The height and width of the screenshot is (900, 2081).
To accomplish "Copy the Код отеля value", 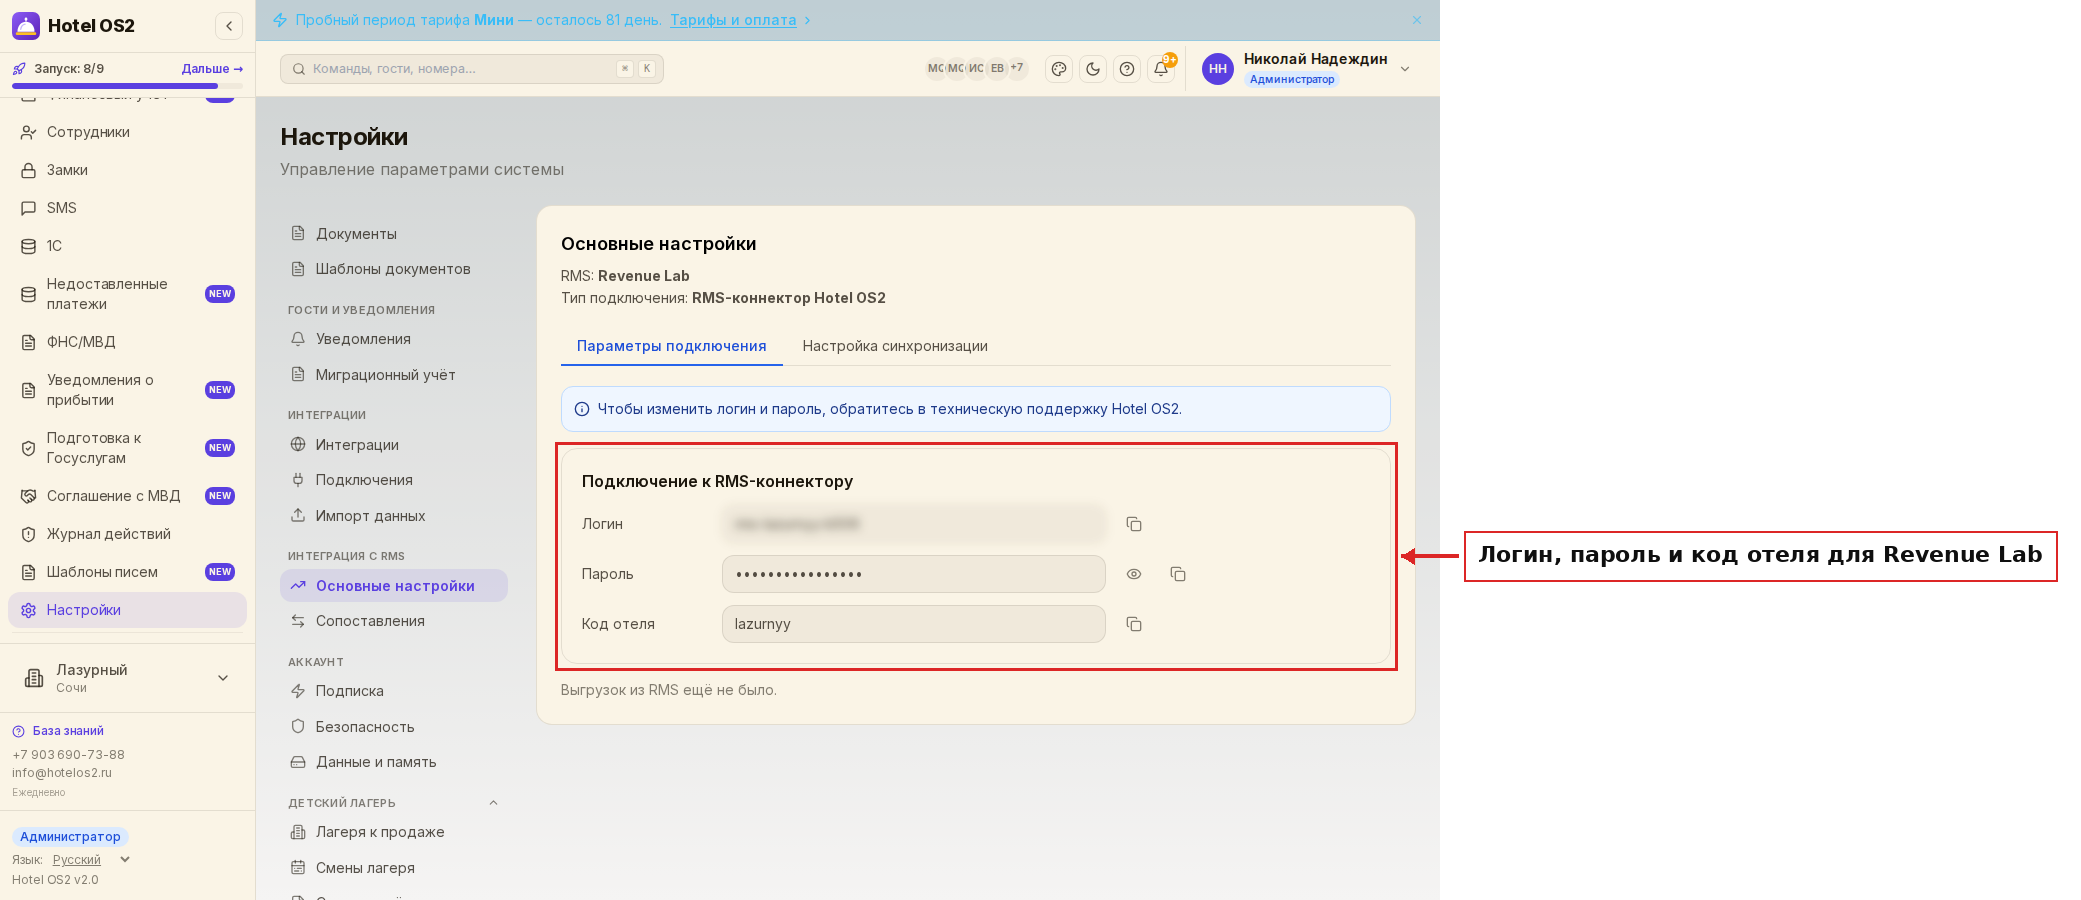I will pyautogui.click(x=1134, y=624).
